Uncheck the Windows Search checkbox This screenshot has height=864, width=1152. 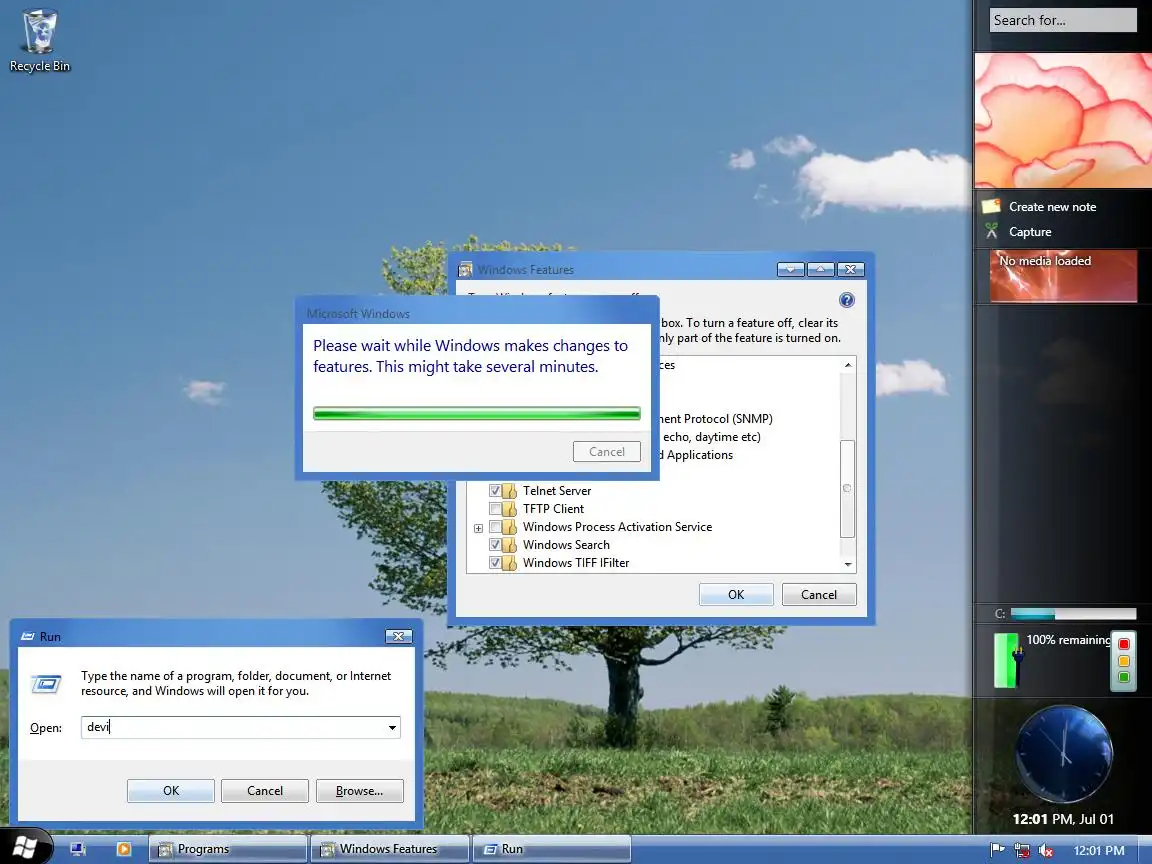pos(495,545)
